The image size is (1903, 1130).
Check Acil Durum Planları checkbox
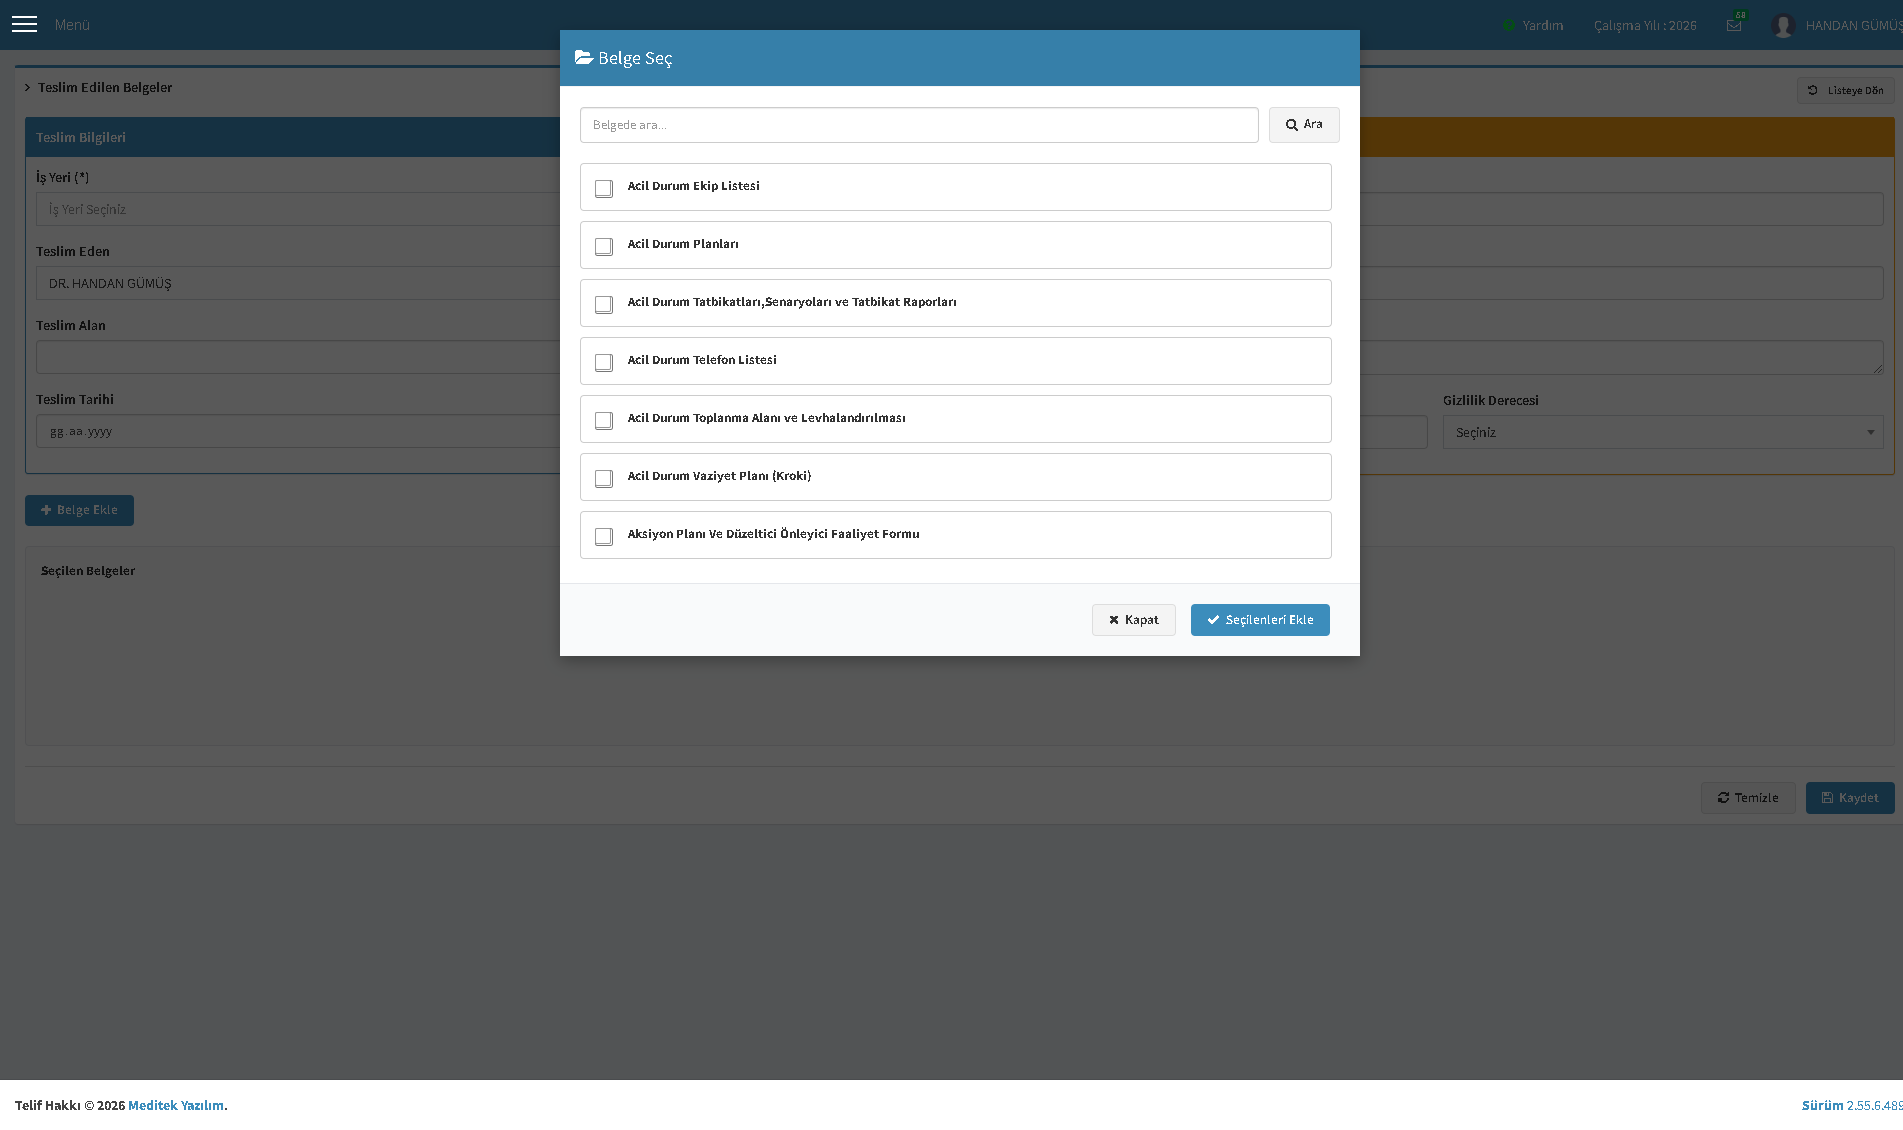point(604,246)
